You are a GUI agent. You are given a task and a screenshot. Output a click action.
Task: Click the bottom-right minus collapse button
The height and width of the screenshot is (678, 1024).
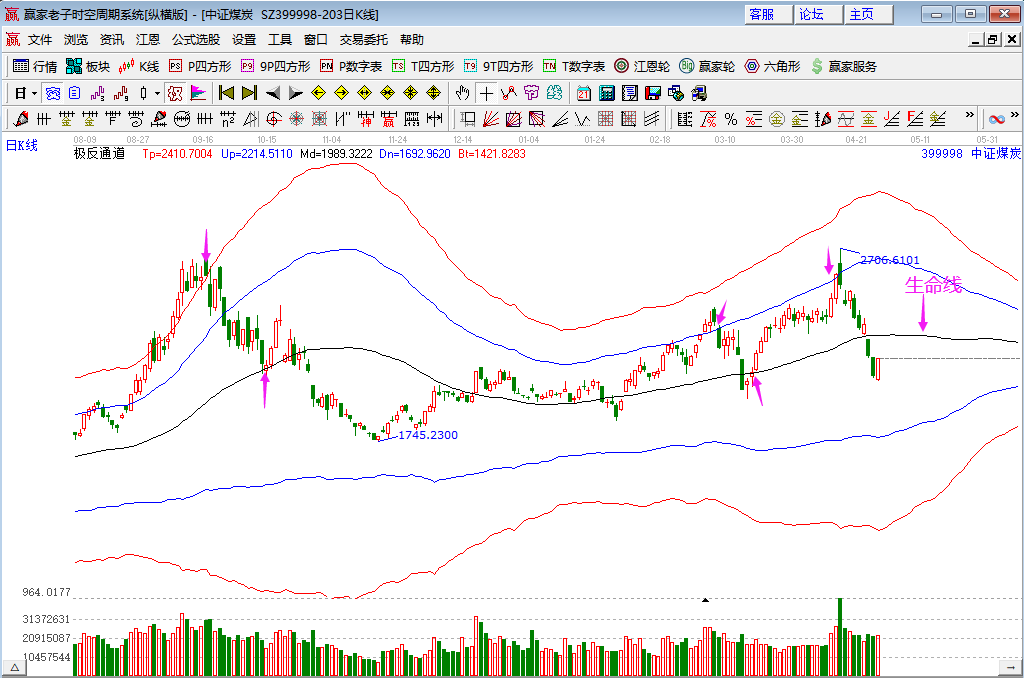(1011, 668)
